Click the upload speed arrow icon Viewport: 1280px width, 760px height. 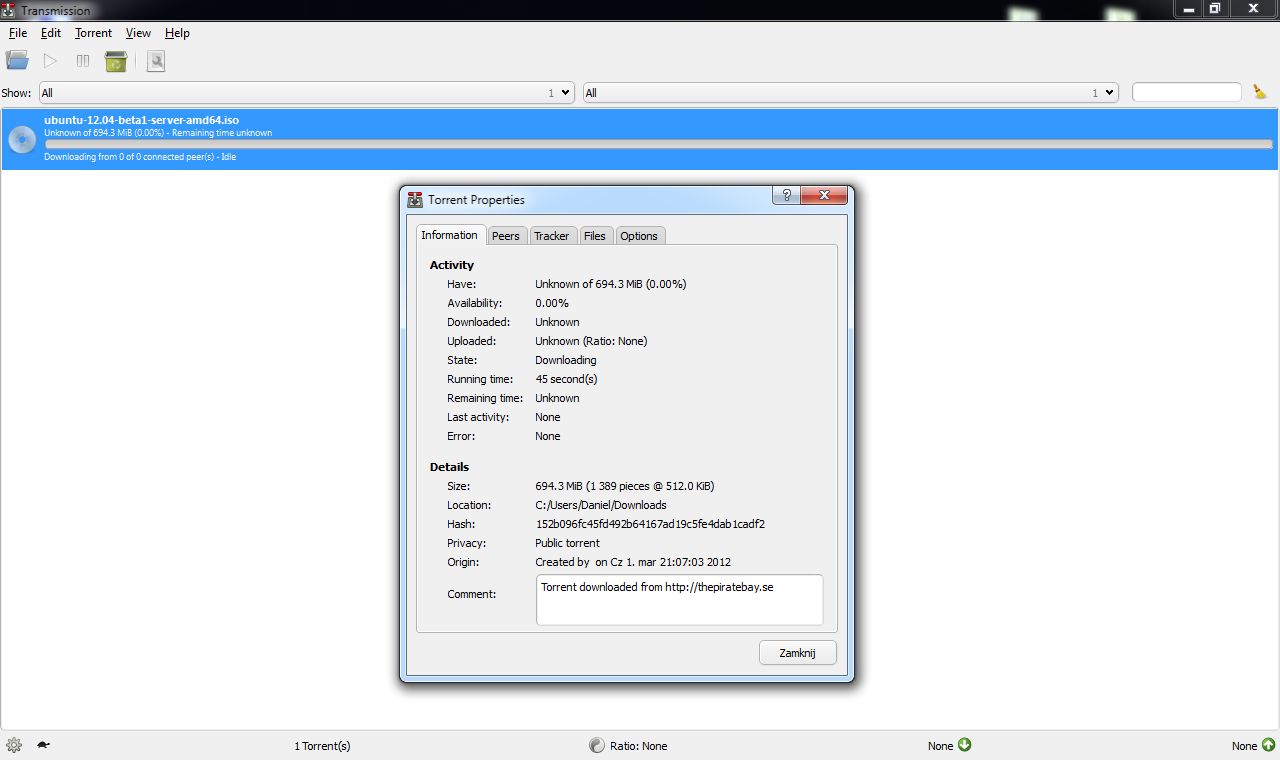tap(1268, 745)
